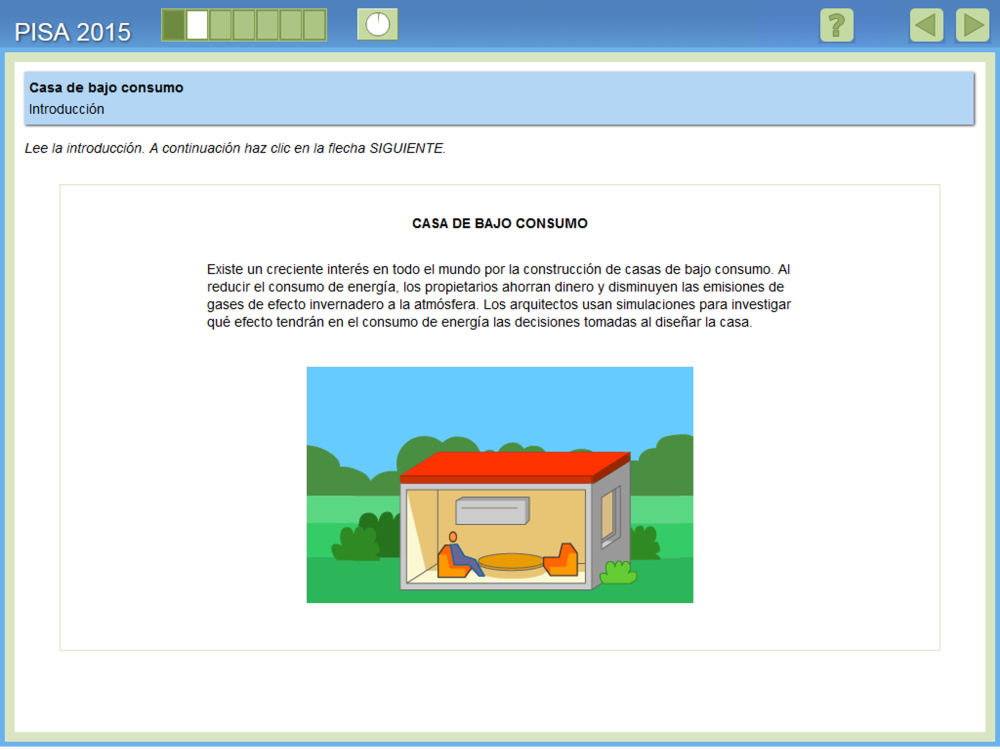Click the 'CASA DE BAJO CONSUMO' heading

pyautogui.click(x=499, y=224)
